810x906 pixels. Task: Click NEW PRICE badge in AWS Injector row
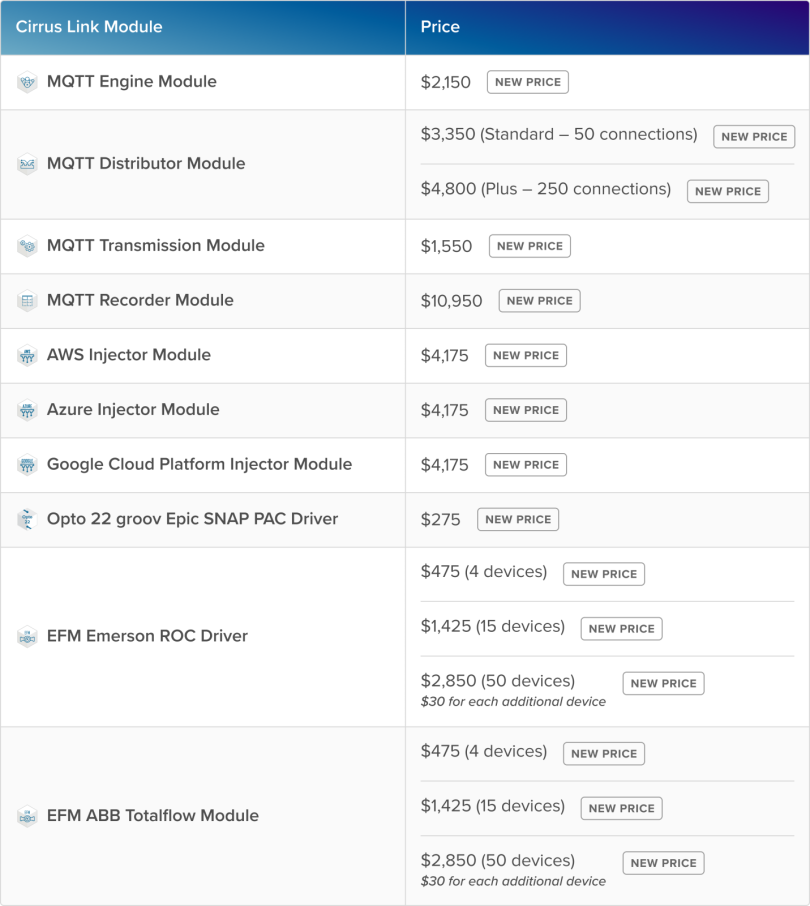(526, 355)
